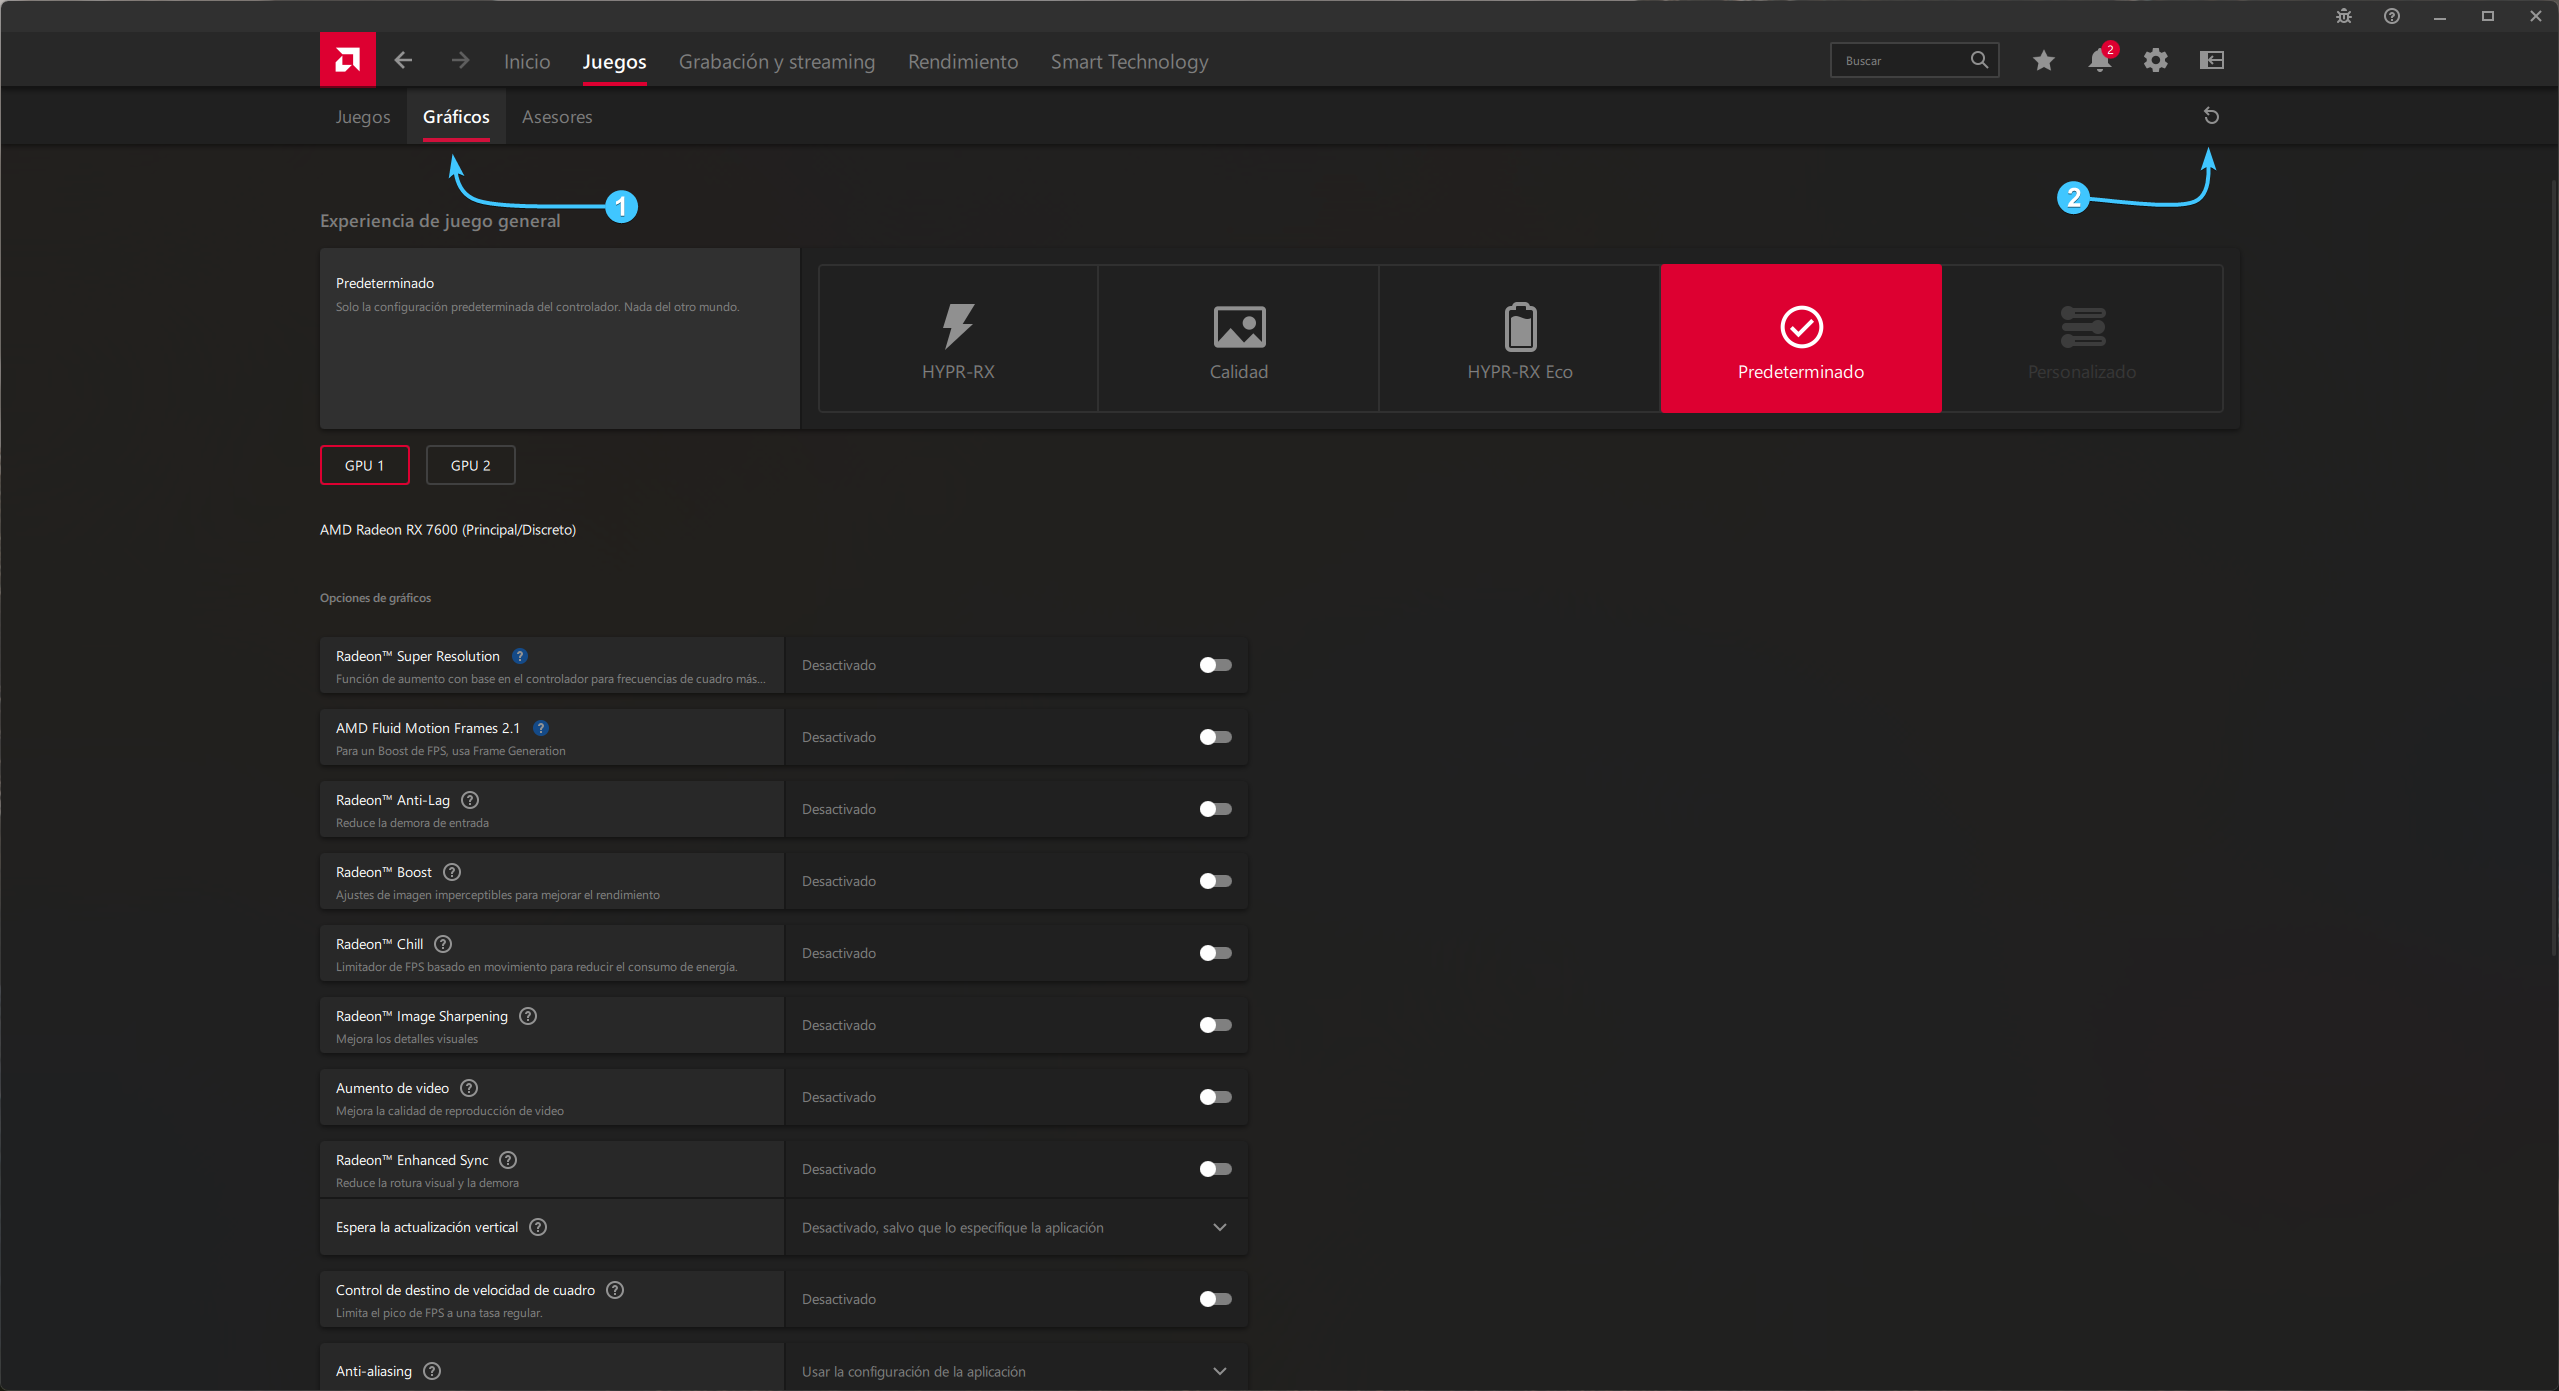Switch to Rendimiento tab

click(x=963, y=61)
